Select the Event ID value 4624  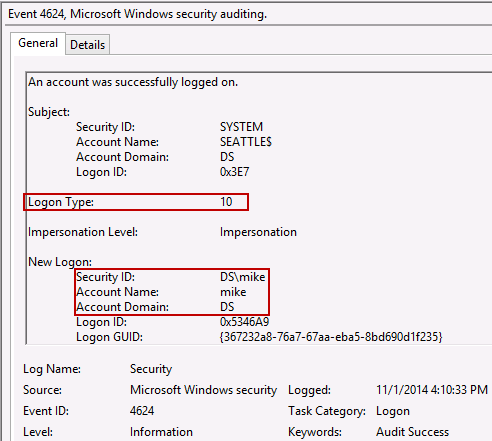click(x=142, y=411)
